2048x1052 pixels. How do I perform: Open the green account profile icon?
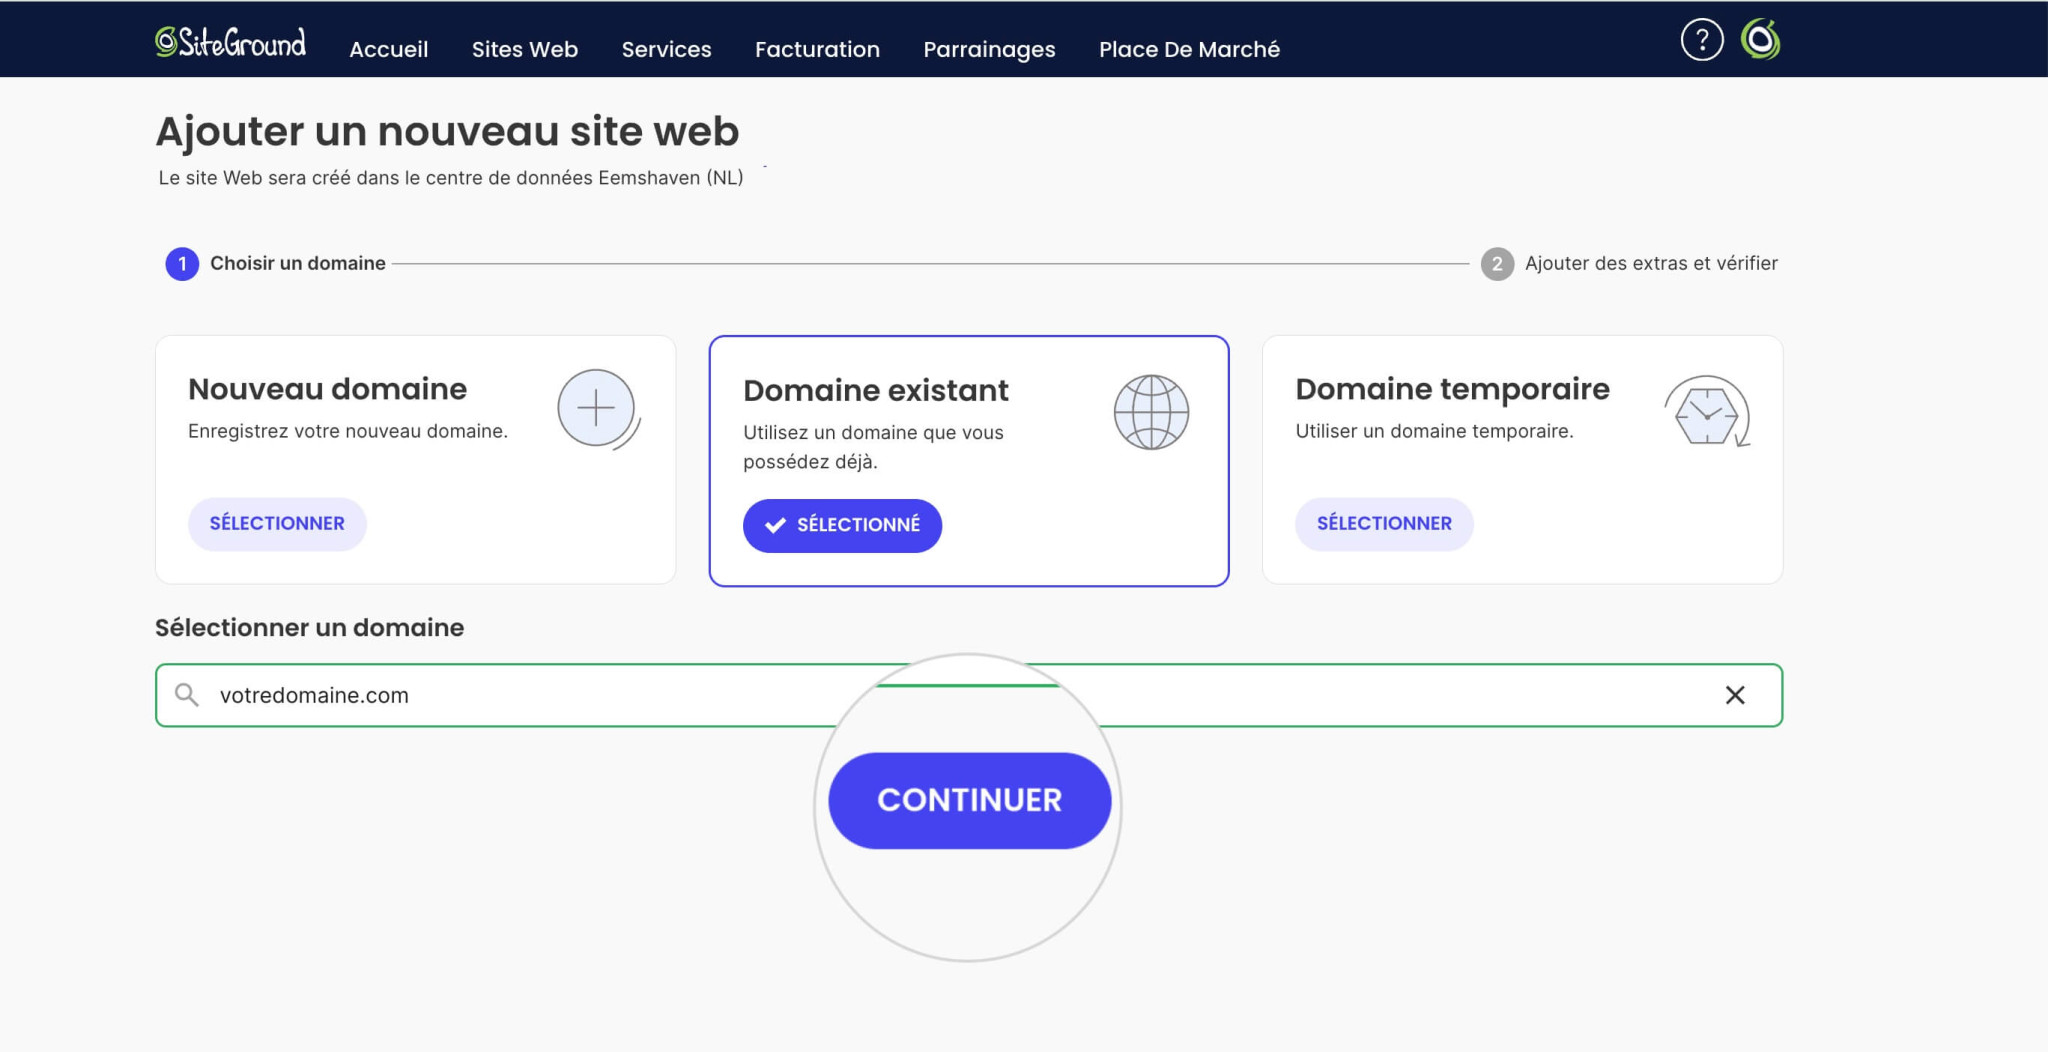(x=1761, y=40)
